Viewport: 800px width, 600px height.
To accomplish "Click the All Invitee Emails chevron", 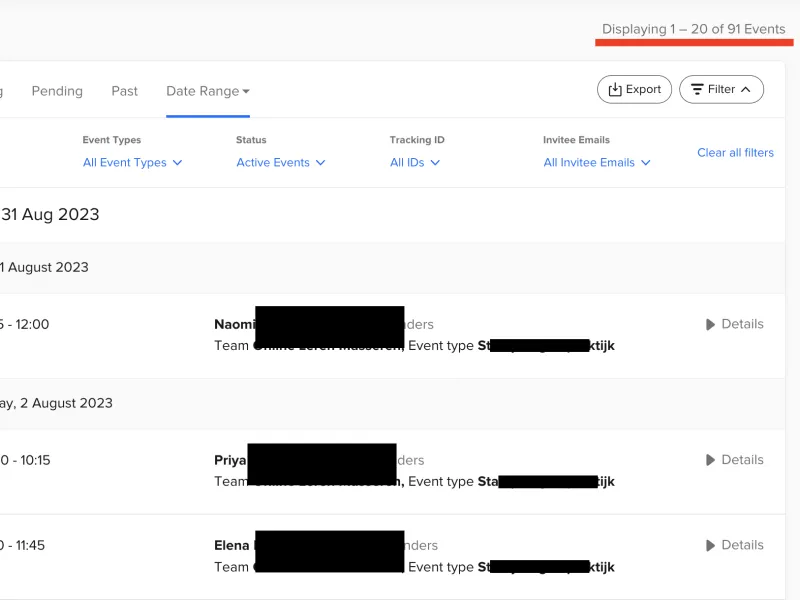I will point(645,162).
